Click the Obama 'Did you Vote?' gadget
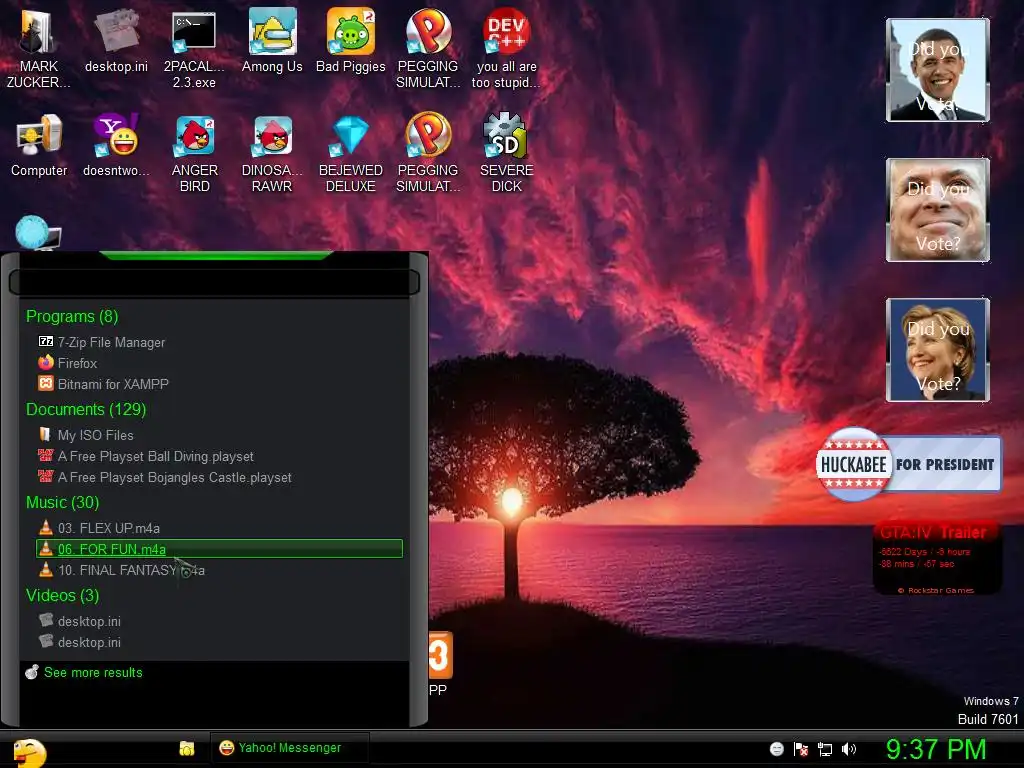The width and height of the screenshot is (1024, 768). pos(938,70)
